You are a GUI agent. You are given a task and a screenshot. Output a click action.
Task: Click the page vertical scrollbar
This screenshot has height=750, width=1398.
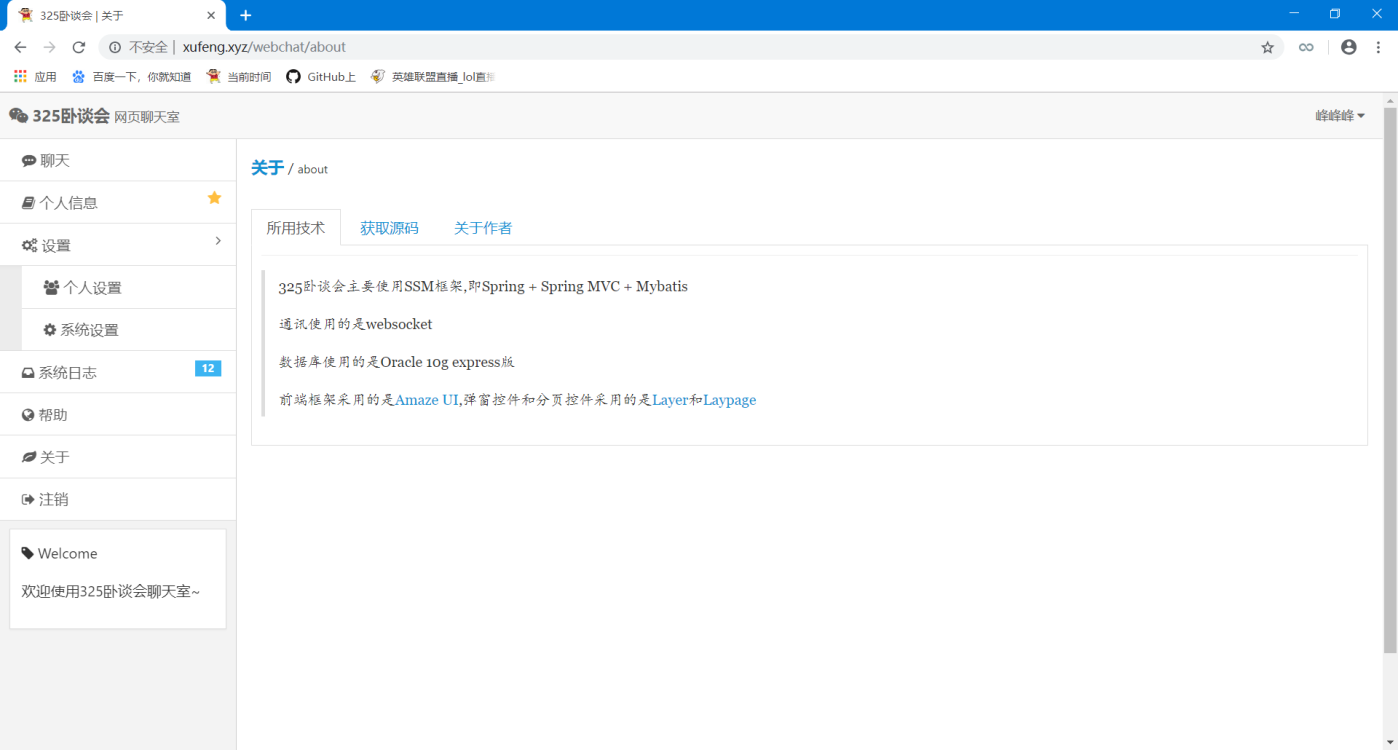coord(1390,380)
